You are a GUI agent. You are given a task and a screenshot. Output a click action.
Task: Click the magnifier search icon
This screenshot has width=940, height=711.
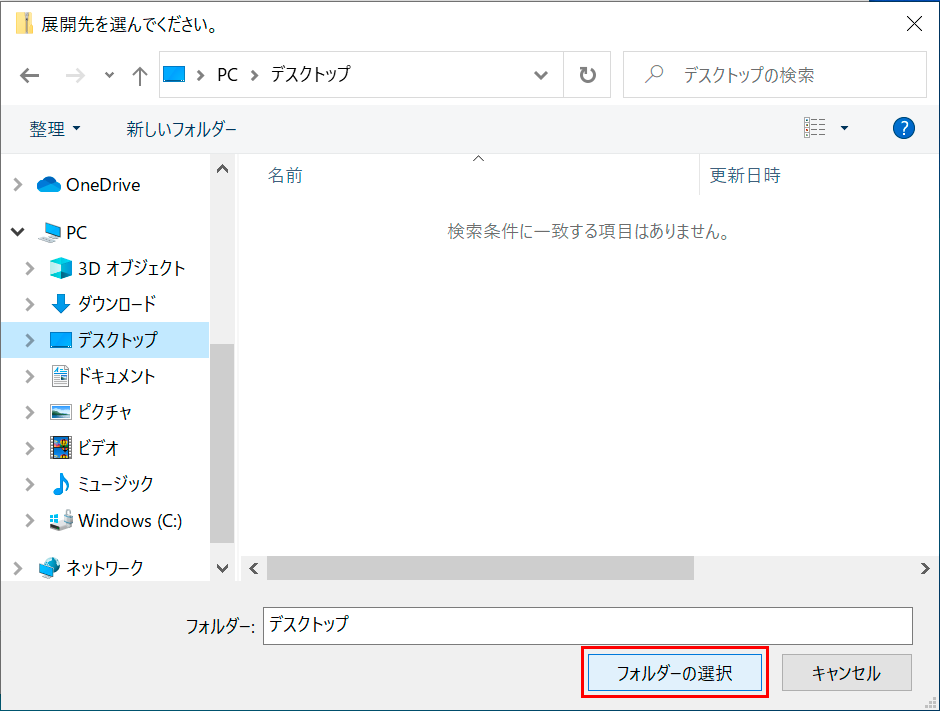[654, 74]
